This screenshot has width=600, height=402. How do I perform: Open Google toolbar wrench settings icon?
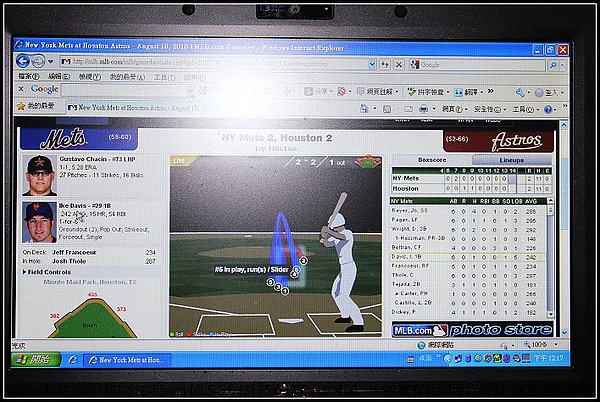coord(520,93)
